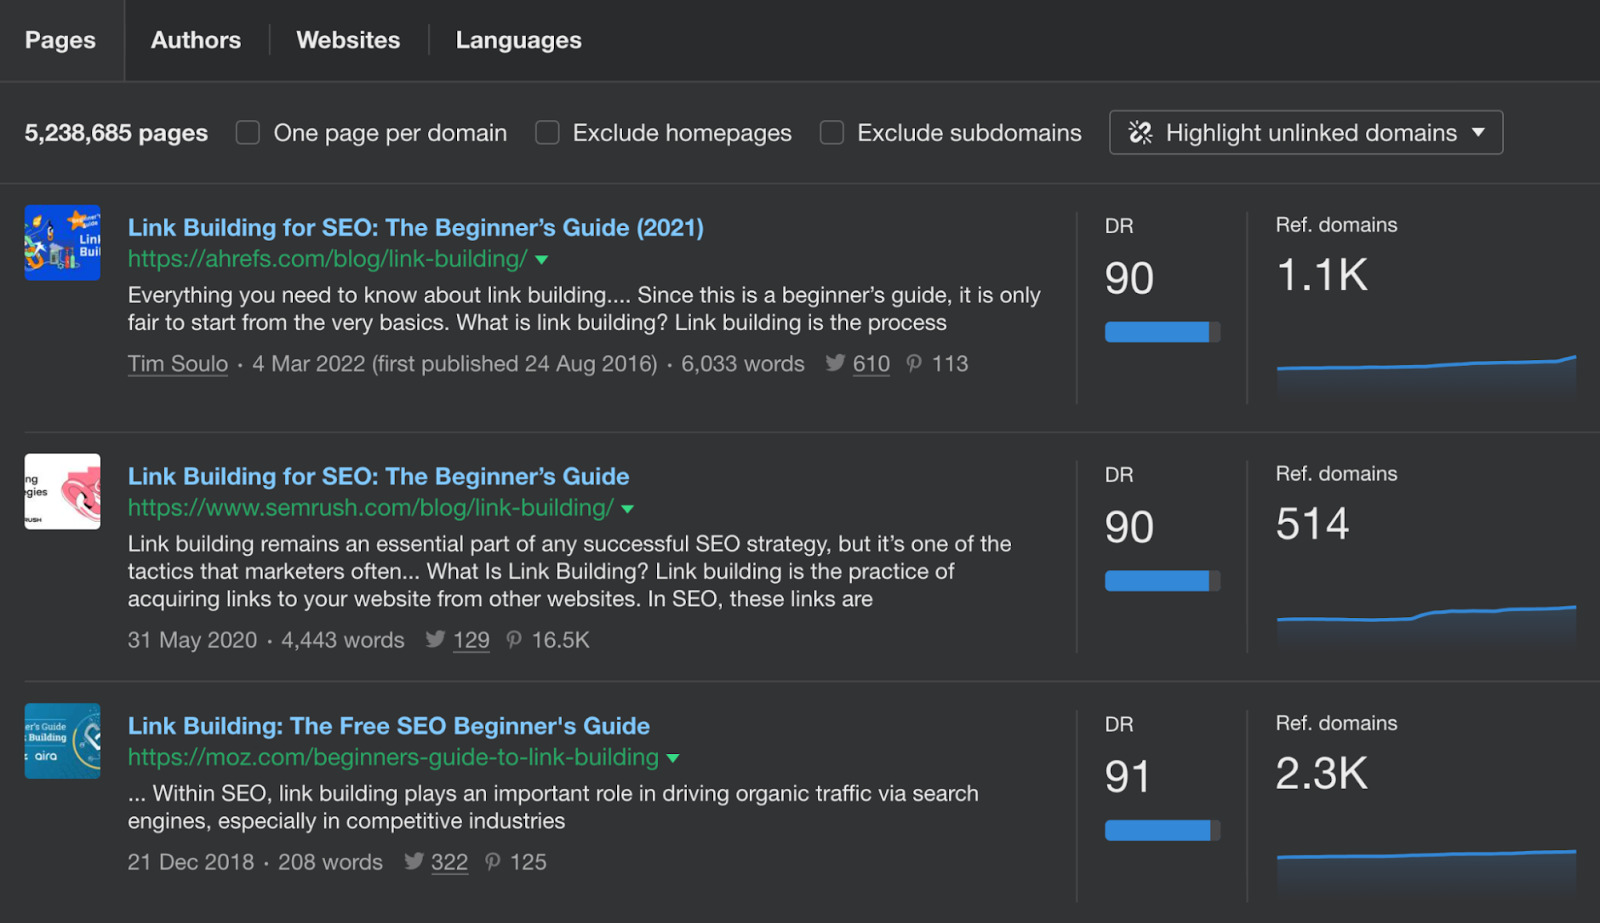Expand the URL dropdown on the Ahrefs blog result

pos(541,259)
